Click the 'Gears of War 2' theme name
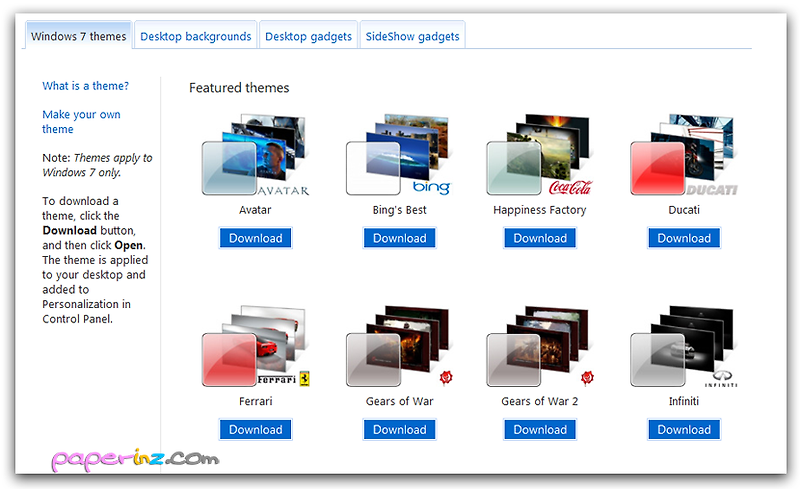 point(540,401)
